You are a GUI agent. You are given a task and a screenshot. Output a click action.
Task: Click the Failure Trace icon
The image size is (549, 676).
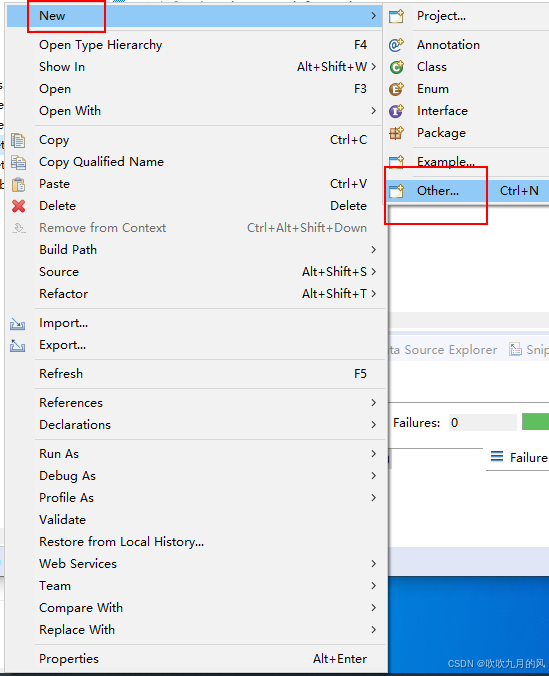point(497,456)
